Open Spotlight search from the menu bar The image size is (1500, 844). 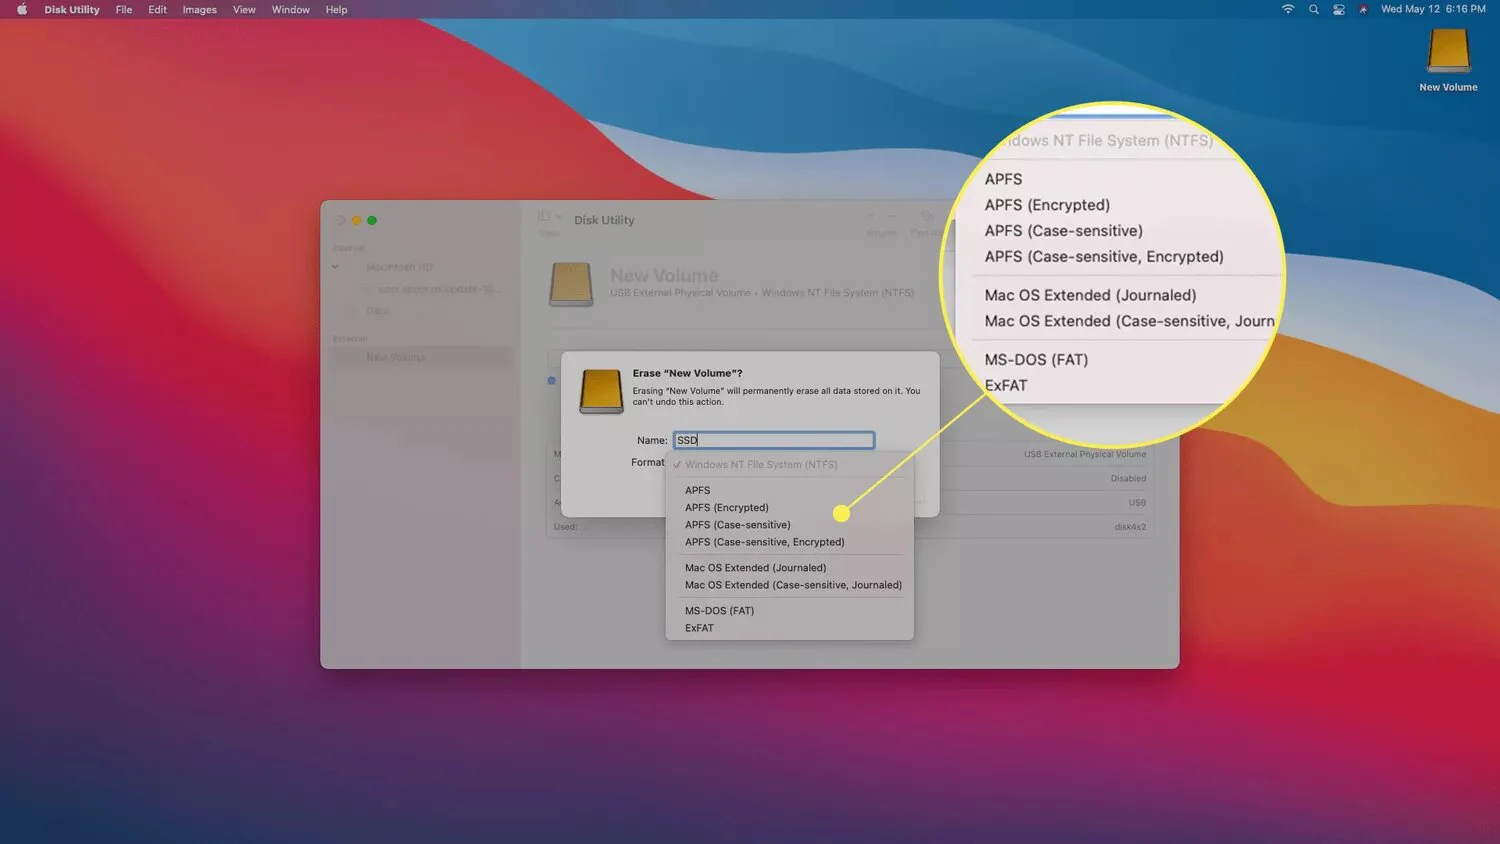click(x=1314, y=9)
